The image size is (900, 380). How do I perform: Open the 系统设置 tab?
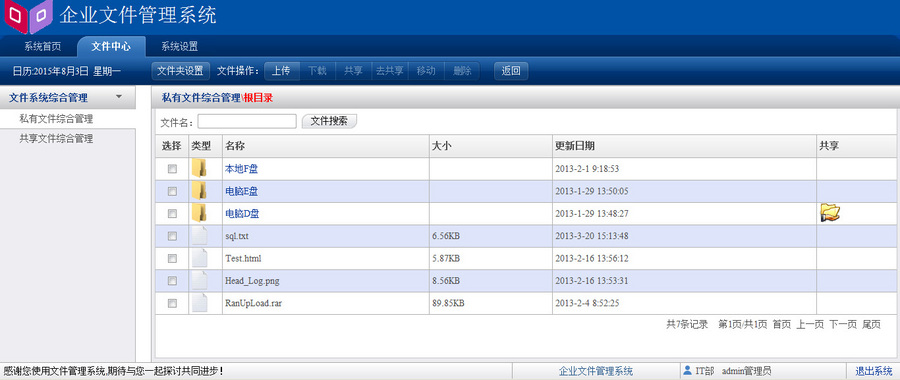tap(179, 46)
